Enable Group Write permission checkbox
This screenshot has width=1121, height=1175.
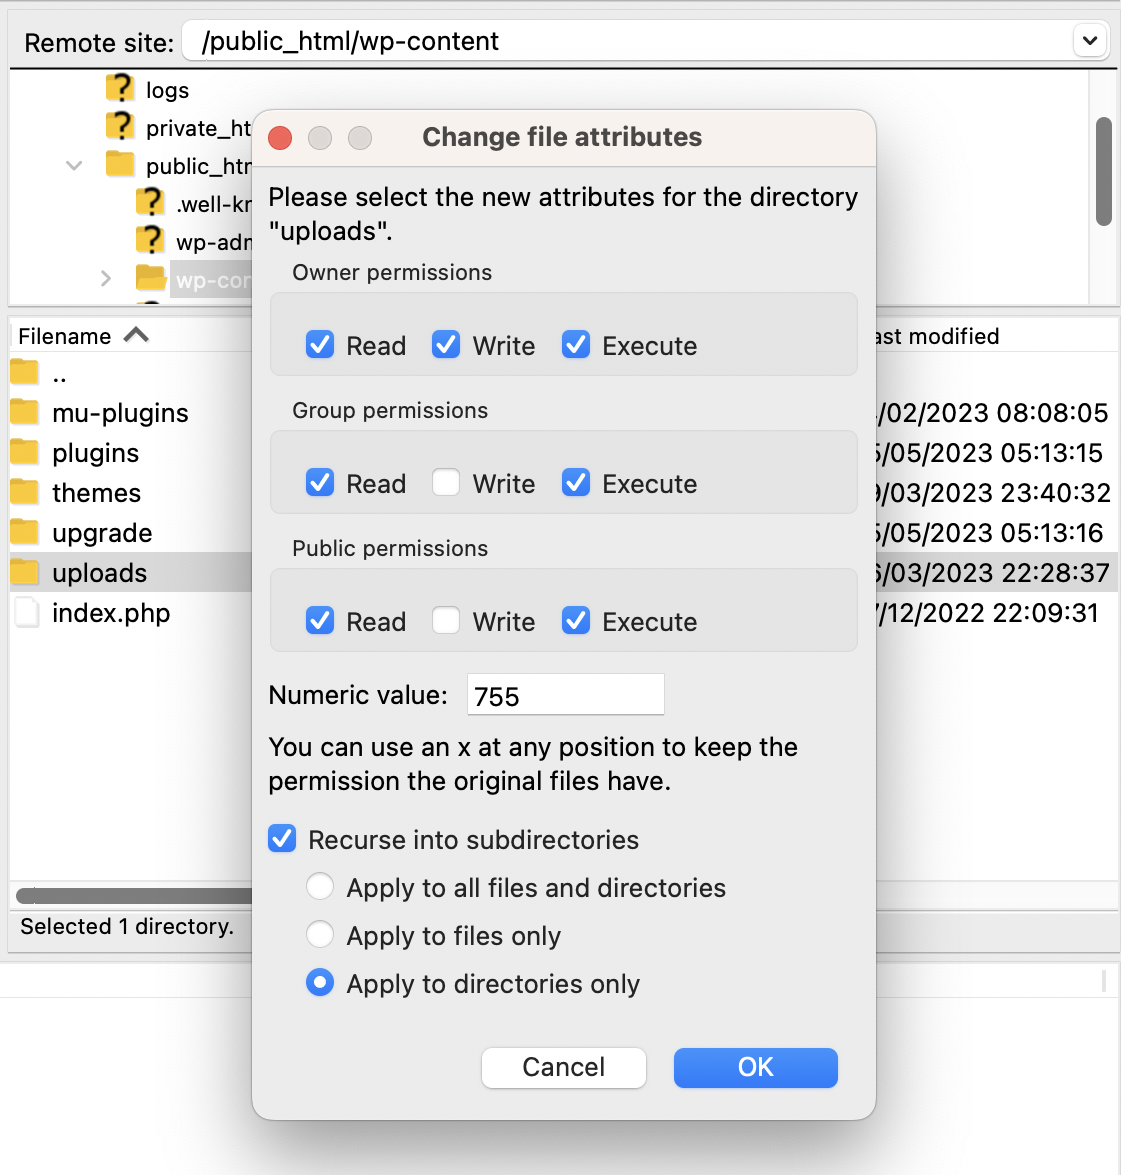pos(446,483)
